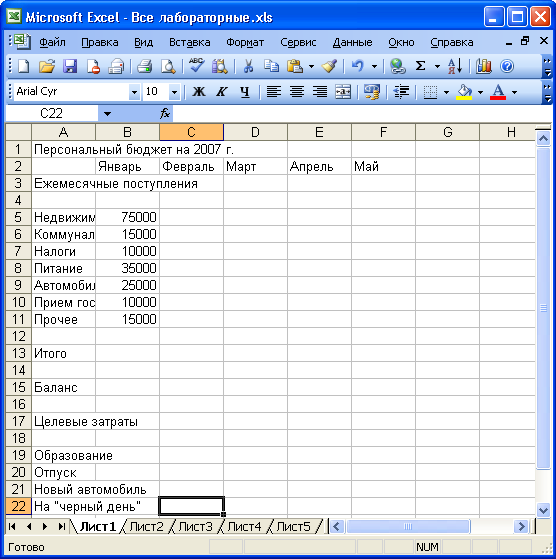Copy selection with Copy icon
The height and width of the screenshot is (559, 556).
click(x=271, y=66)
